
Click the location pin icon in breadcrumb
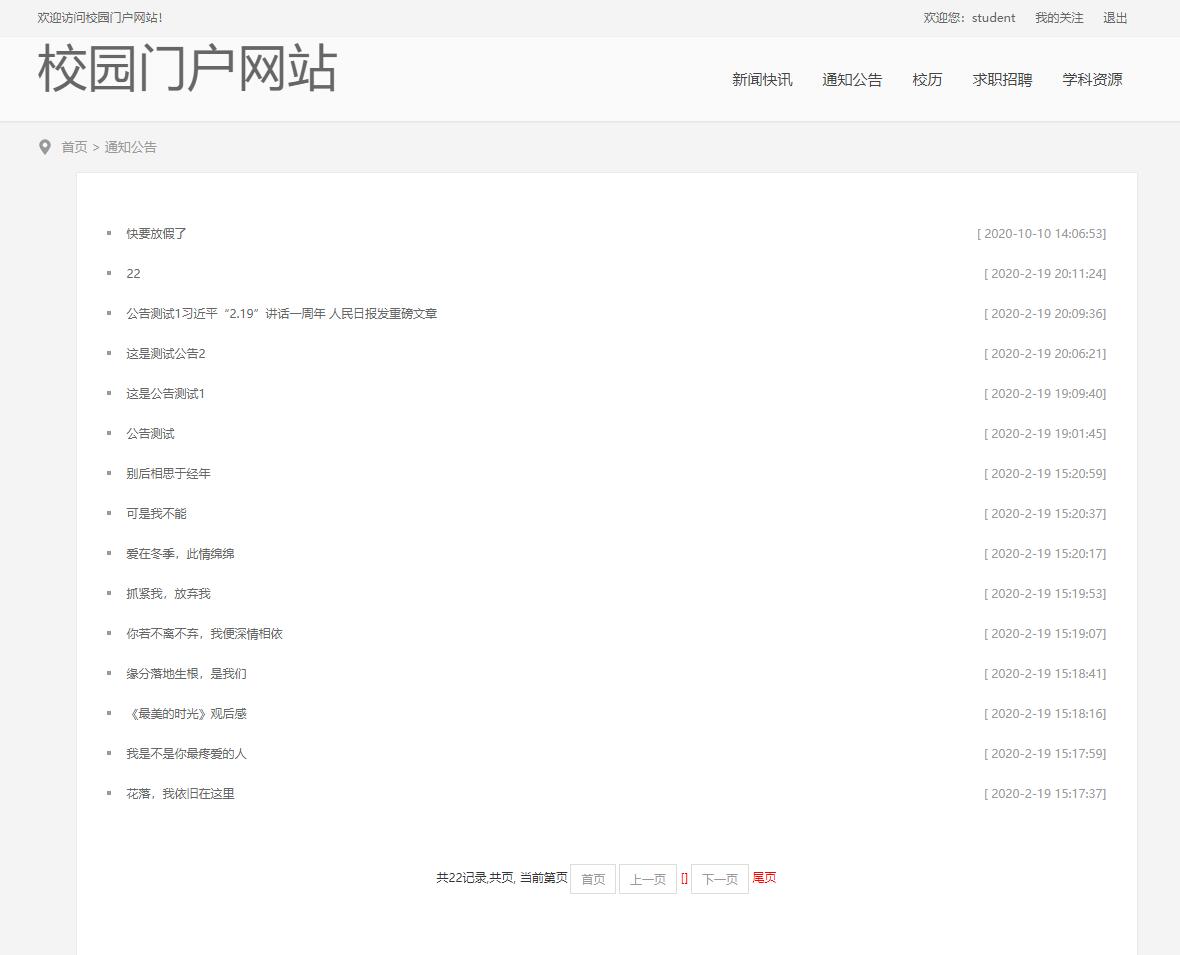point(43,146)
